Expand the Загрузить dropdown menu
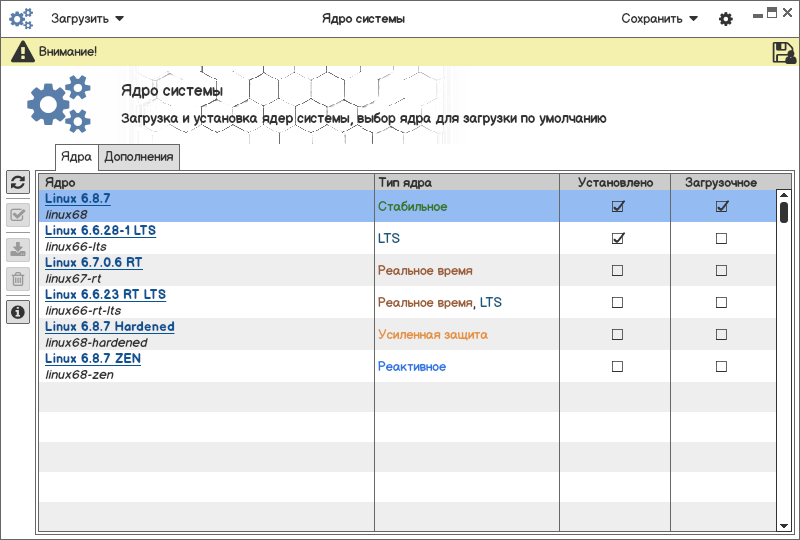 88,19
